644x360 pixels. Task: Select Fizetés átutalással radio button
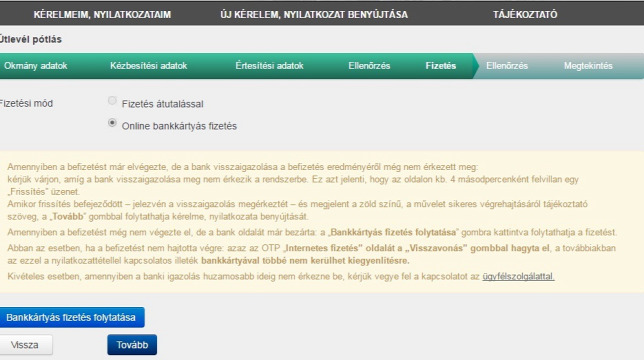tap(112, 101)
